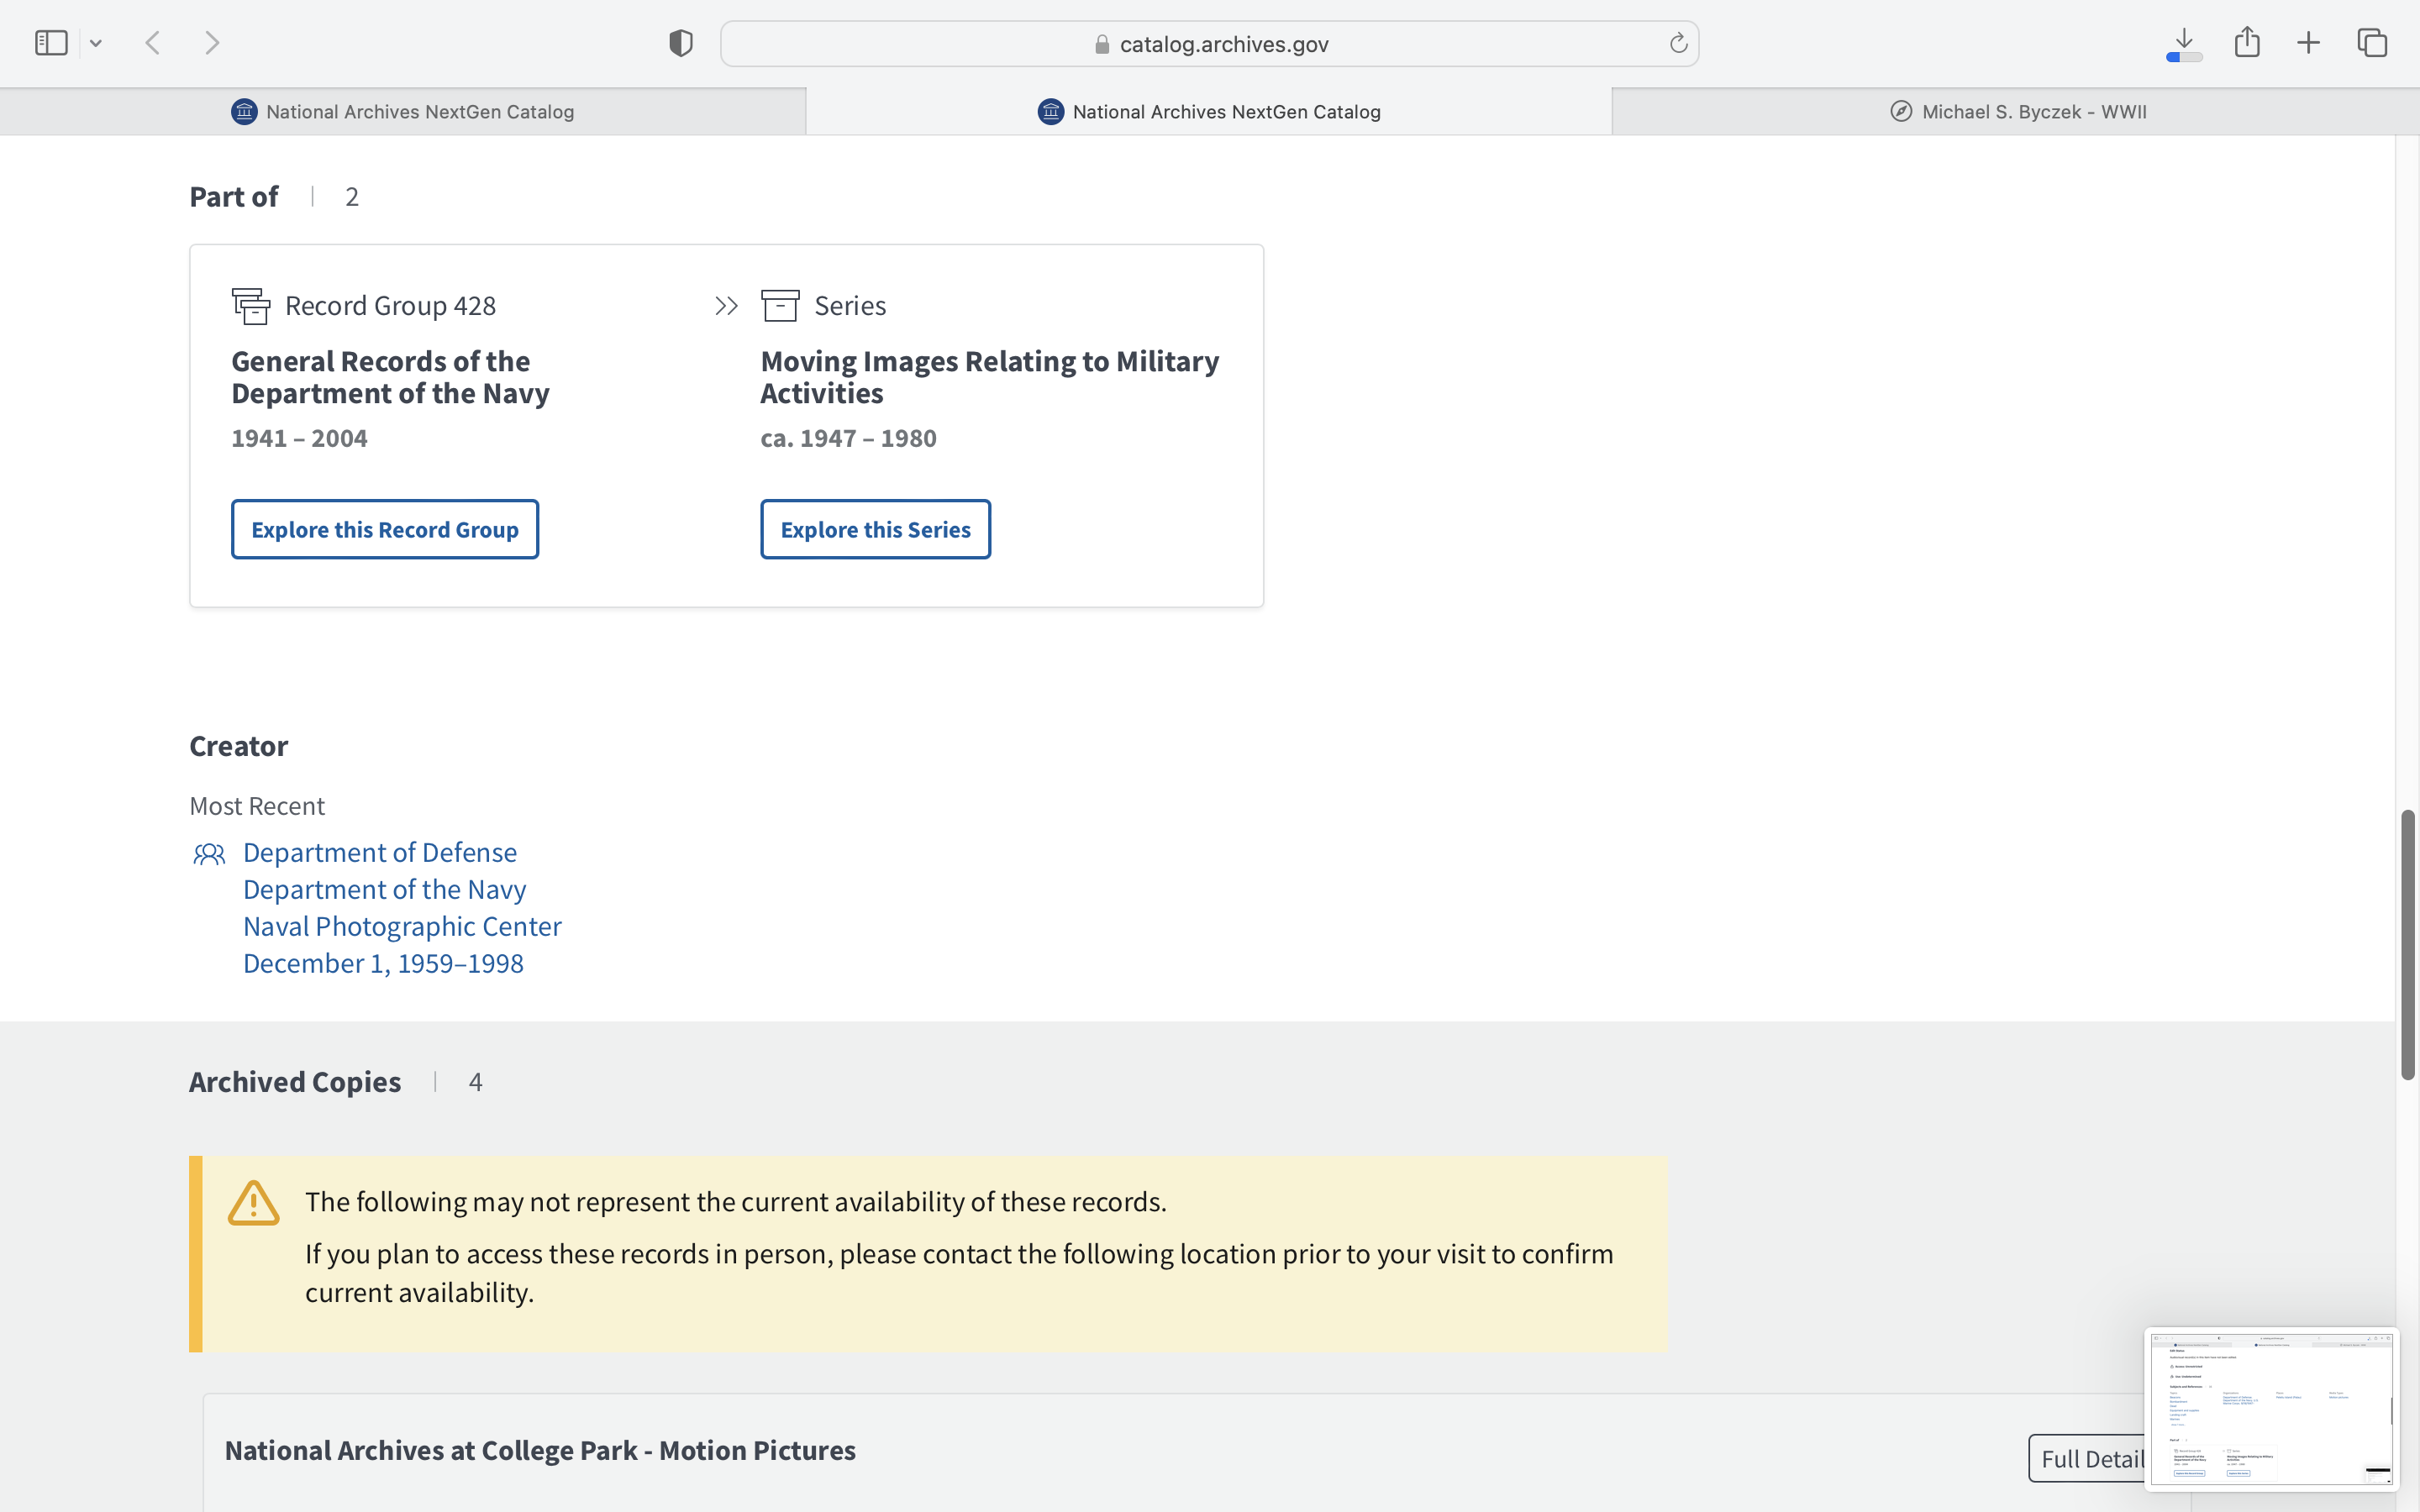This screenshot has width=2420, height=1512.
Task: Click Explore this Record Group button
Action: [385, 529]
